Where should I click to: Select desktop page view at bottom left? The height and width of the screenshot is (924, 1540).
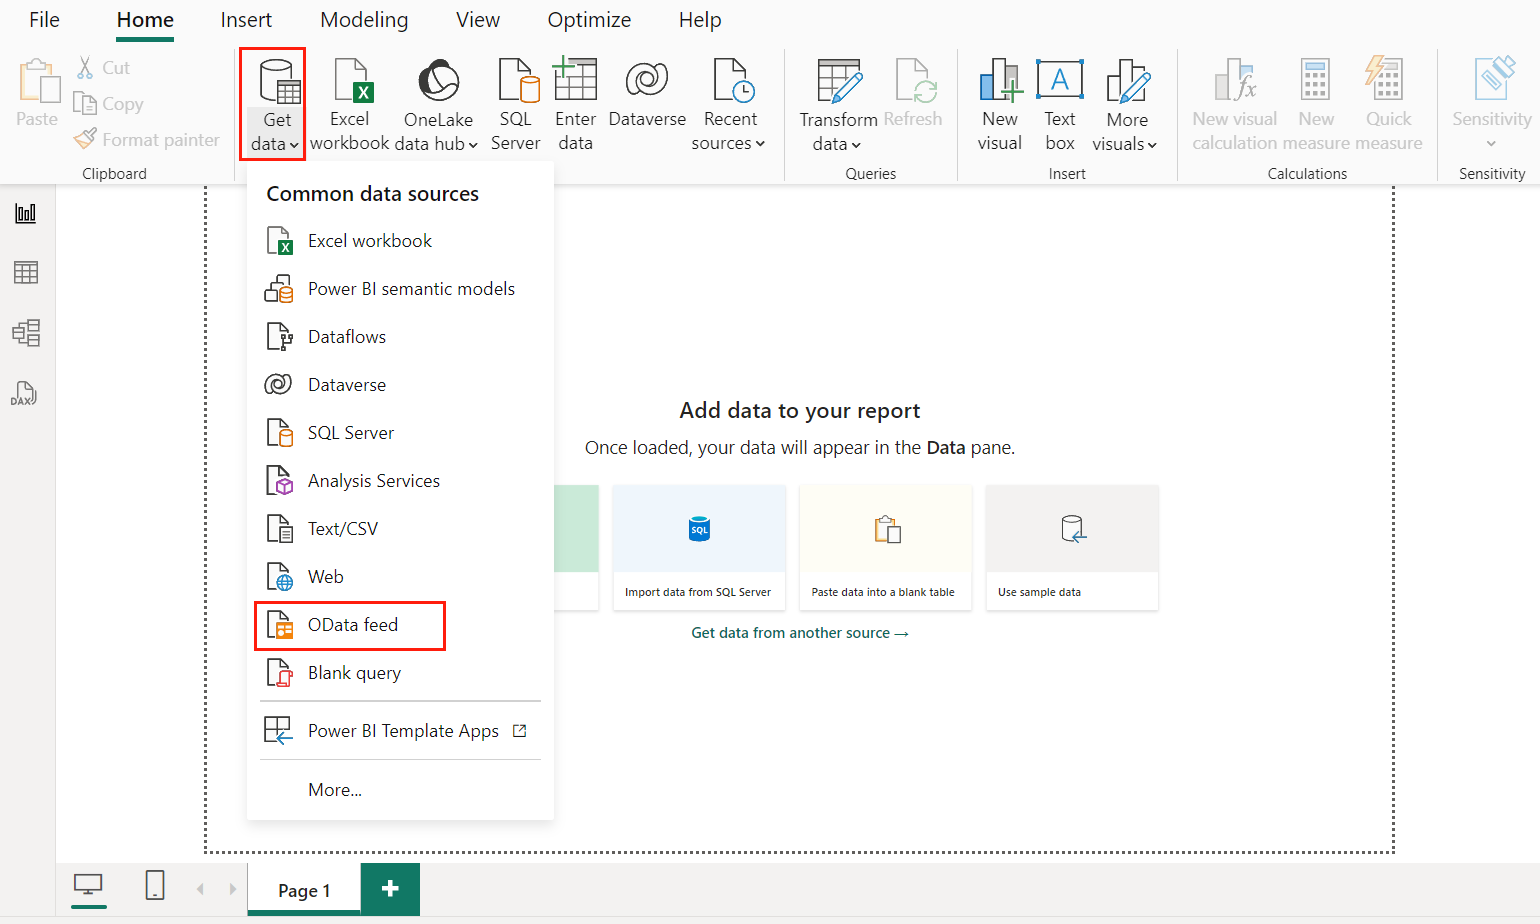88,886
